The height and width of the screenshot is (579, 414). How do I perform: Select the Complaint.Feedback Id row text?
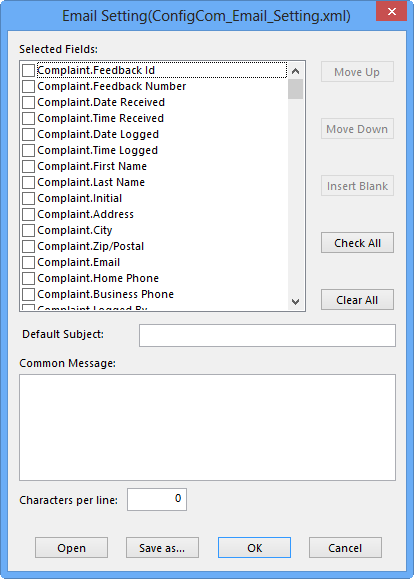coord(96,70)
